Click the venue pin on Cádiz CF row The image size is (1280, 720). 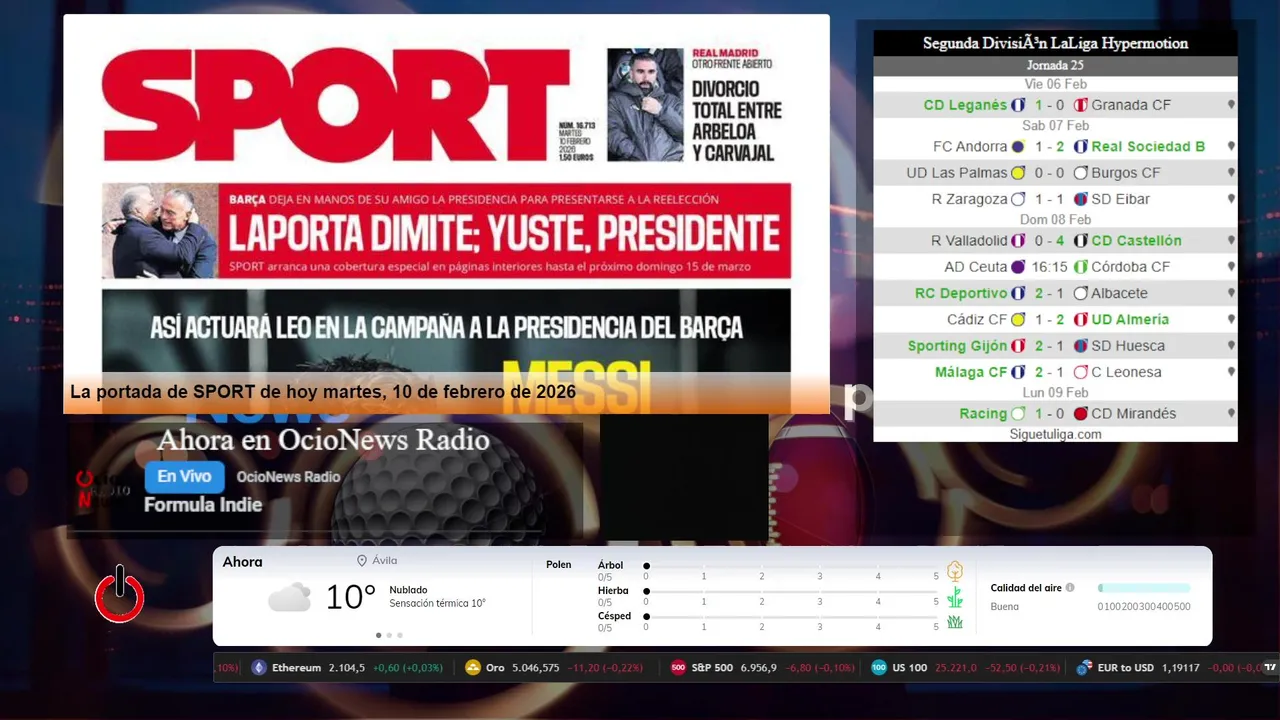(1231, 320)
